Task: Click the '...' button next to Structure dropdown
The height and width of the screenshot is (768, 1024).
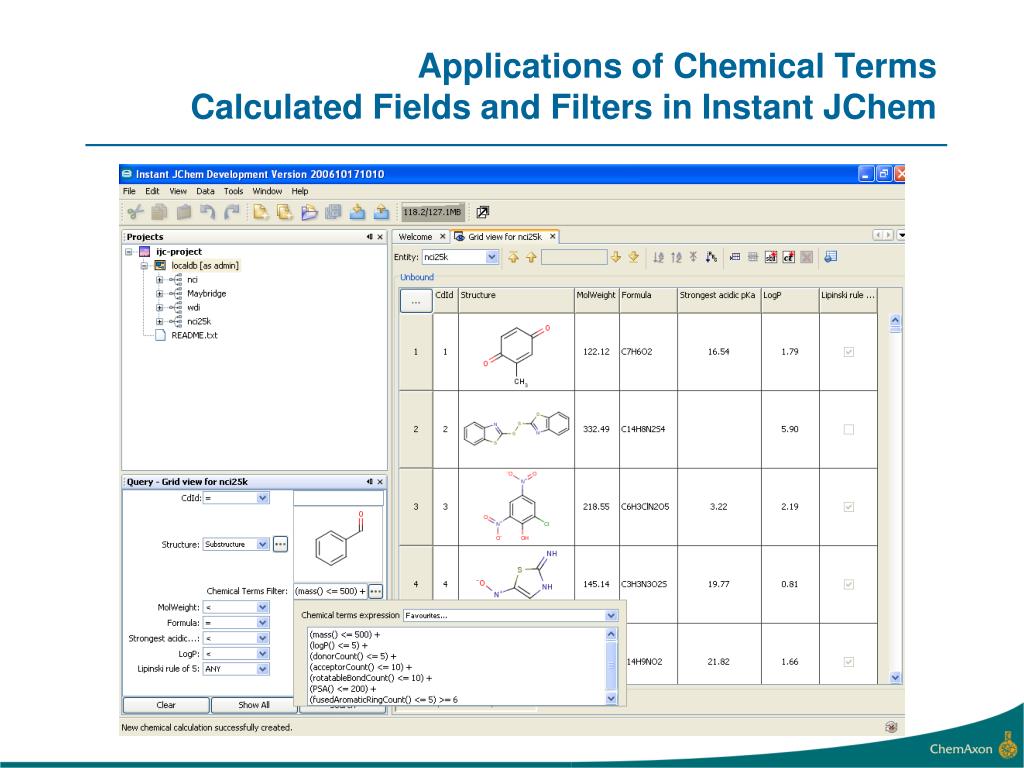Action: pyautogui.click(x=280, y=544)
